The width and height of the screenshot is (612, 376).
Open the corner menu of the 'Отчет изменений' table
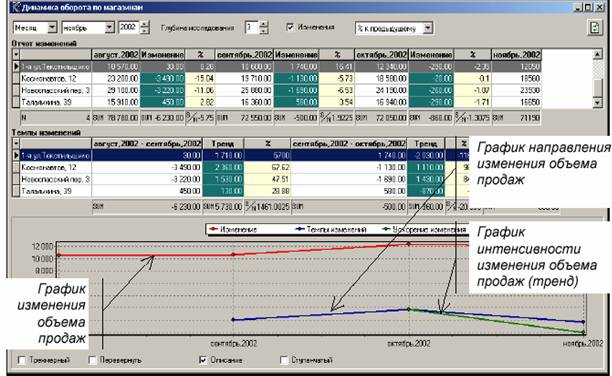(x=16, y=54)
